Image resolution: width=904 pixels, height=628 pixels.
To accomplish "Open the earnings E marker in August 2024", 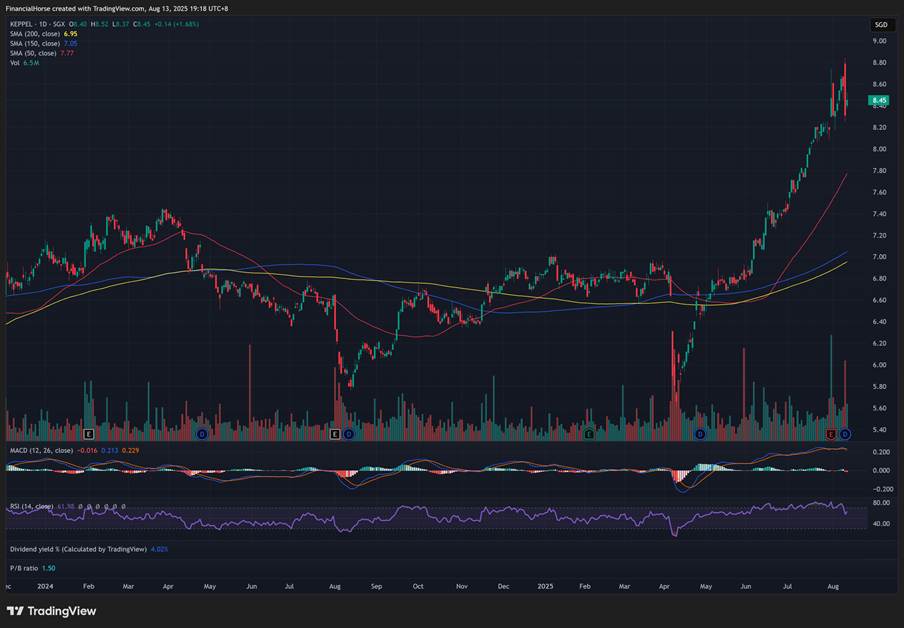I will coord(335,434).
